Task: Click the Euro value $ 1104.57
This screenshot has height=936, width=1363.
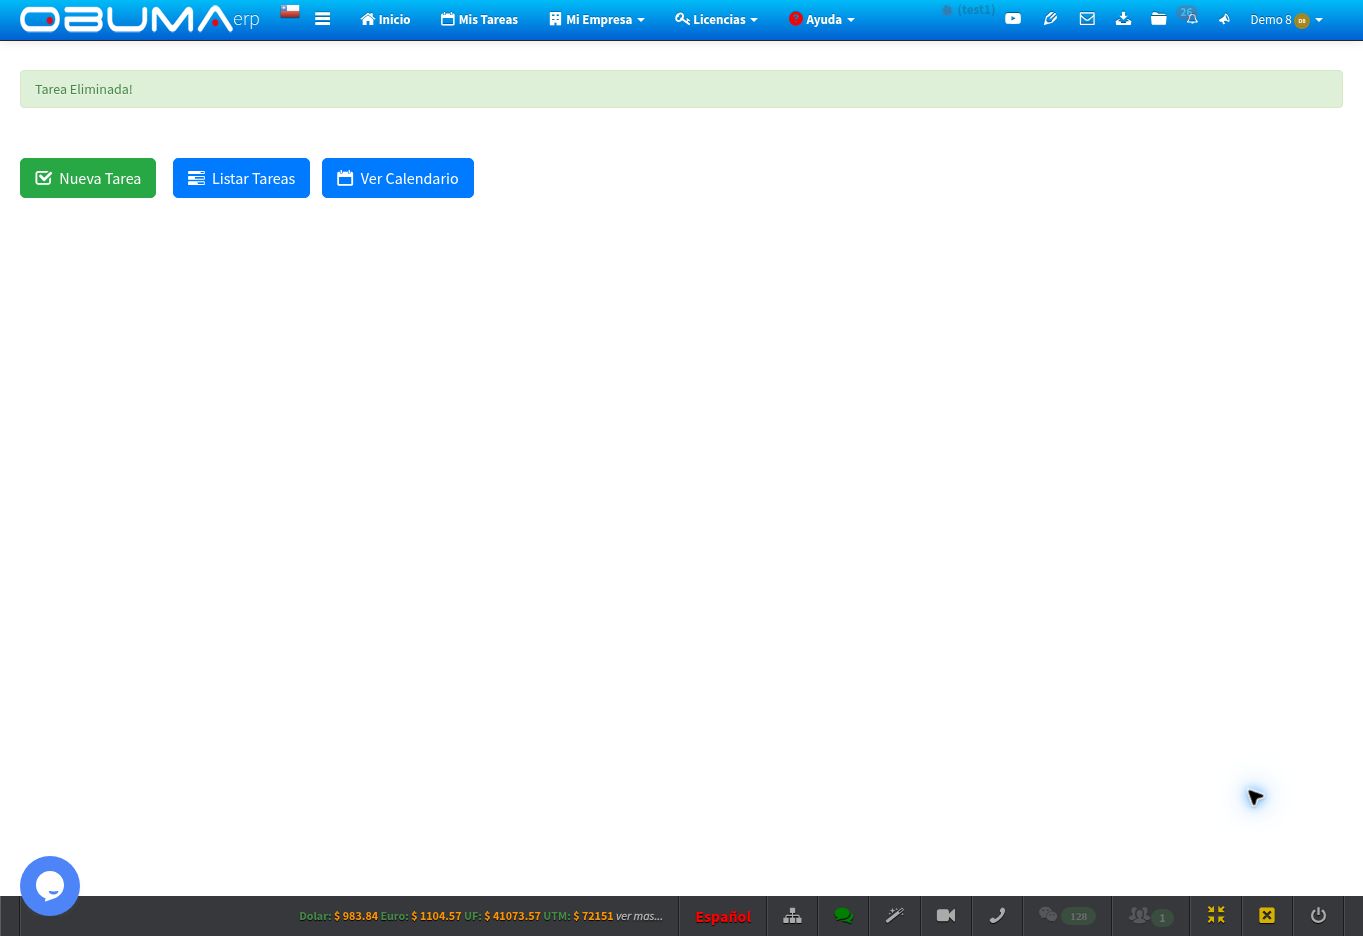Action: 436,916
